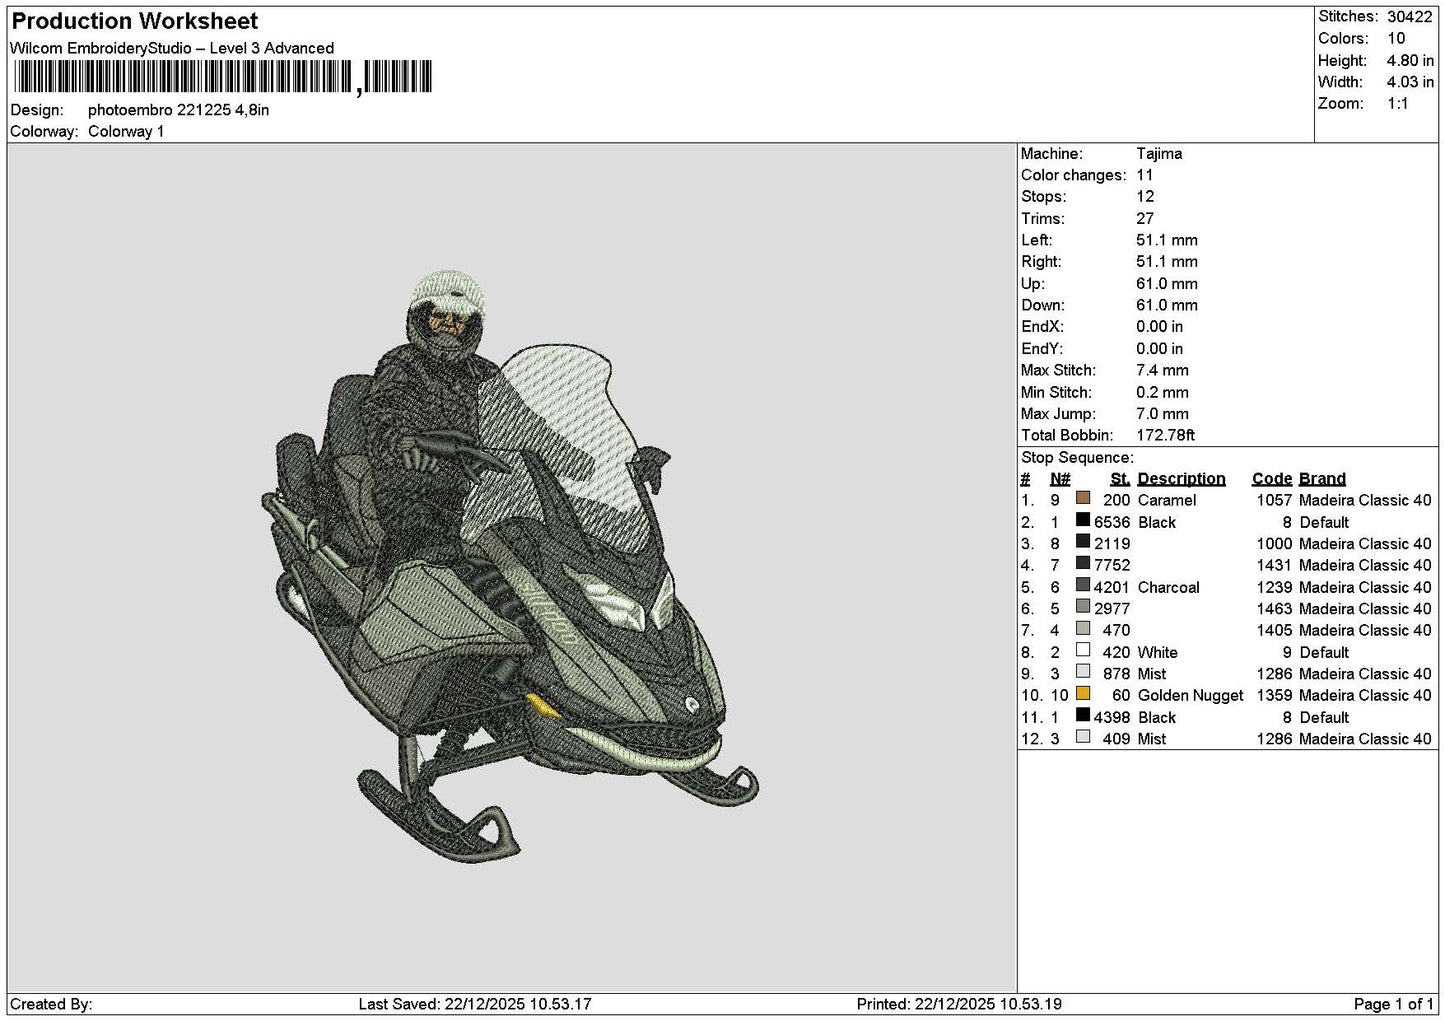Click the Black swatch in row 2
1445x1021 pixels.
click(1083, 520)
